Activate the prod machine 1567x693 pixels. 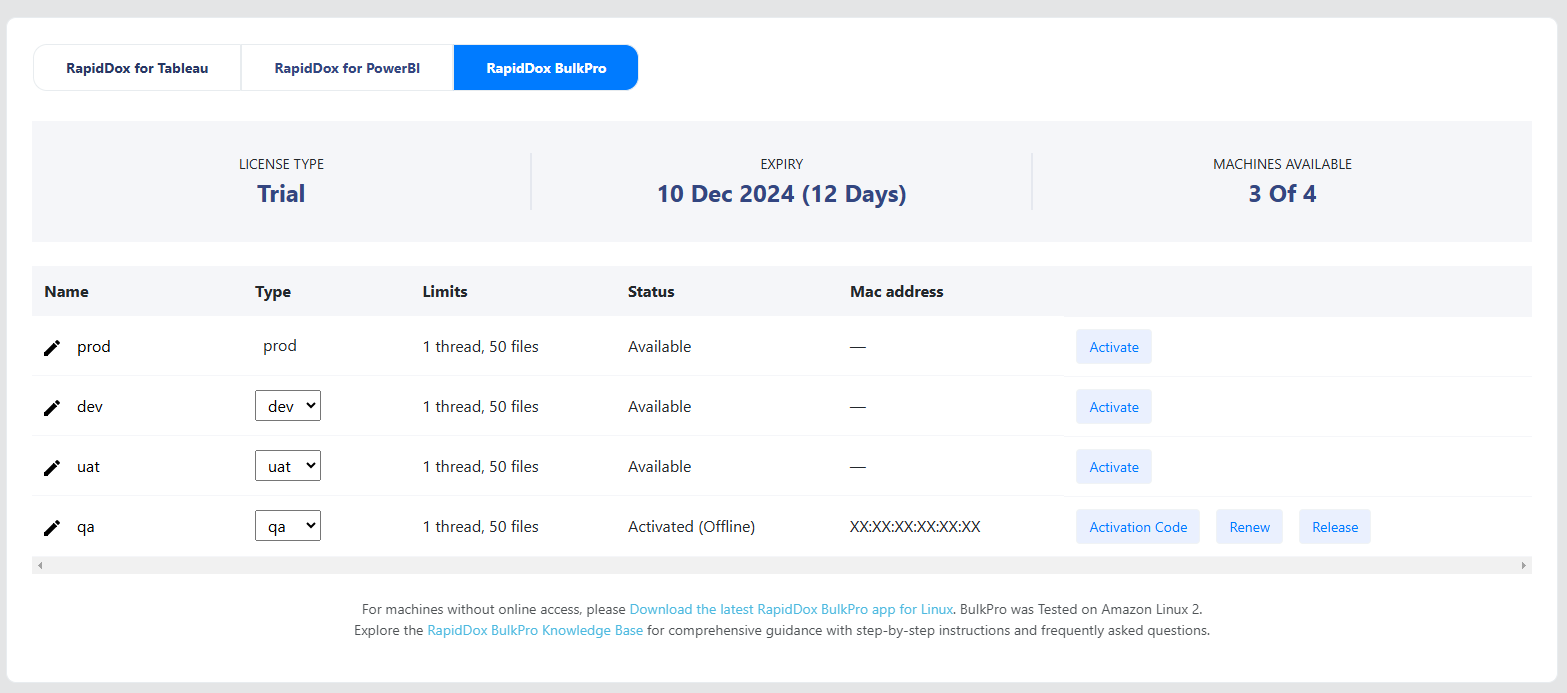1114,347
